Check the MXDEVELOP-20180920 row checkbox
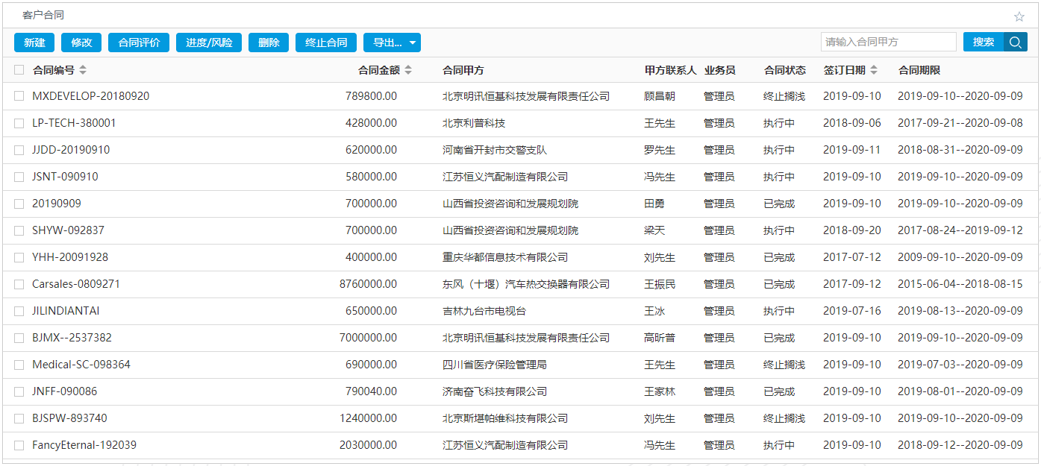The width and height of the screenshot is (1041, 466). pyautogui.click(x=19, y=96)
